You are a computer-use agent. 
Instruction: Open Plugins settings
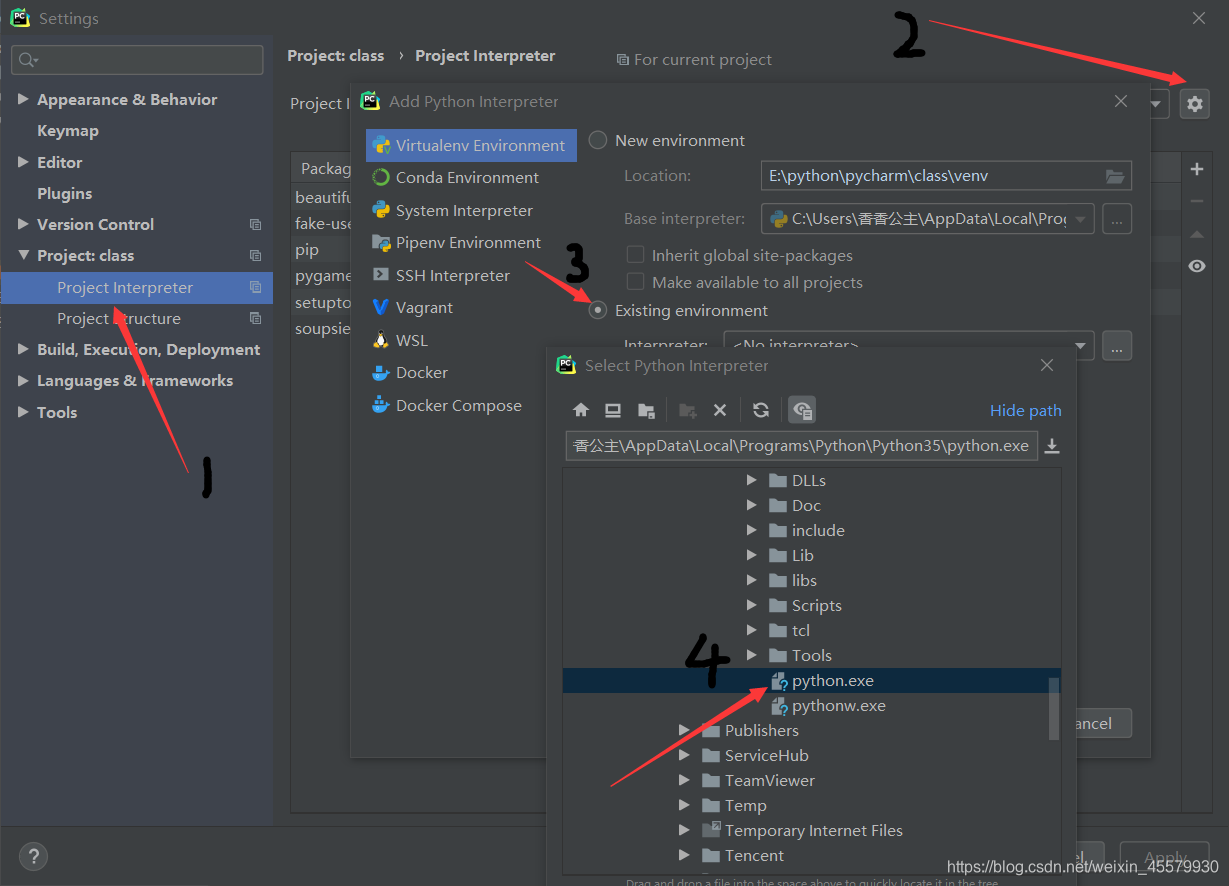(65, 194)
